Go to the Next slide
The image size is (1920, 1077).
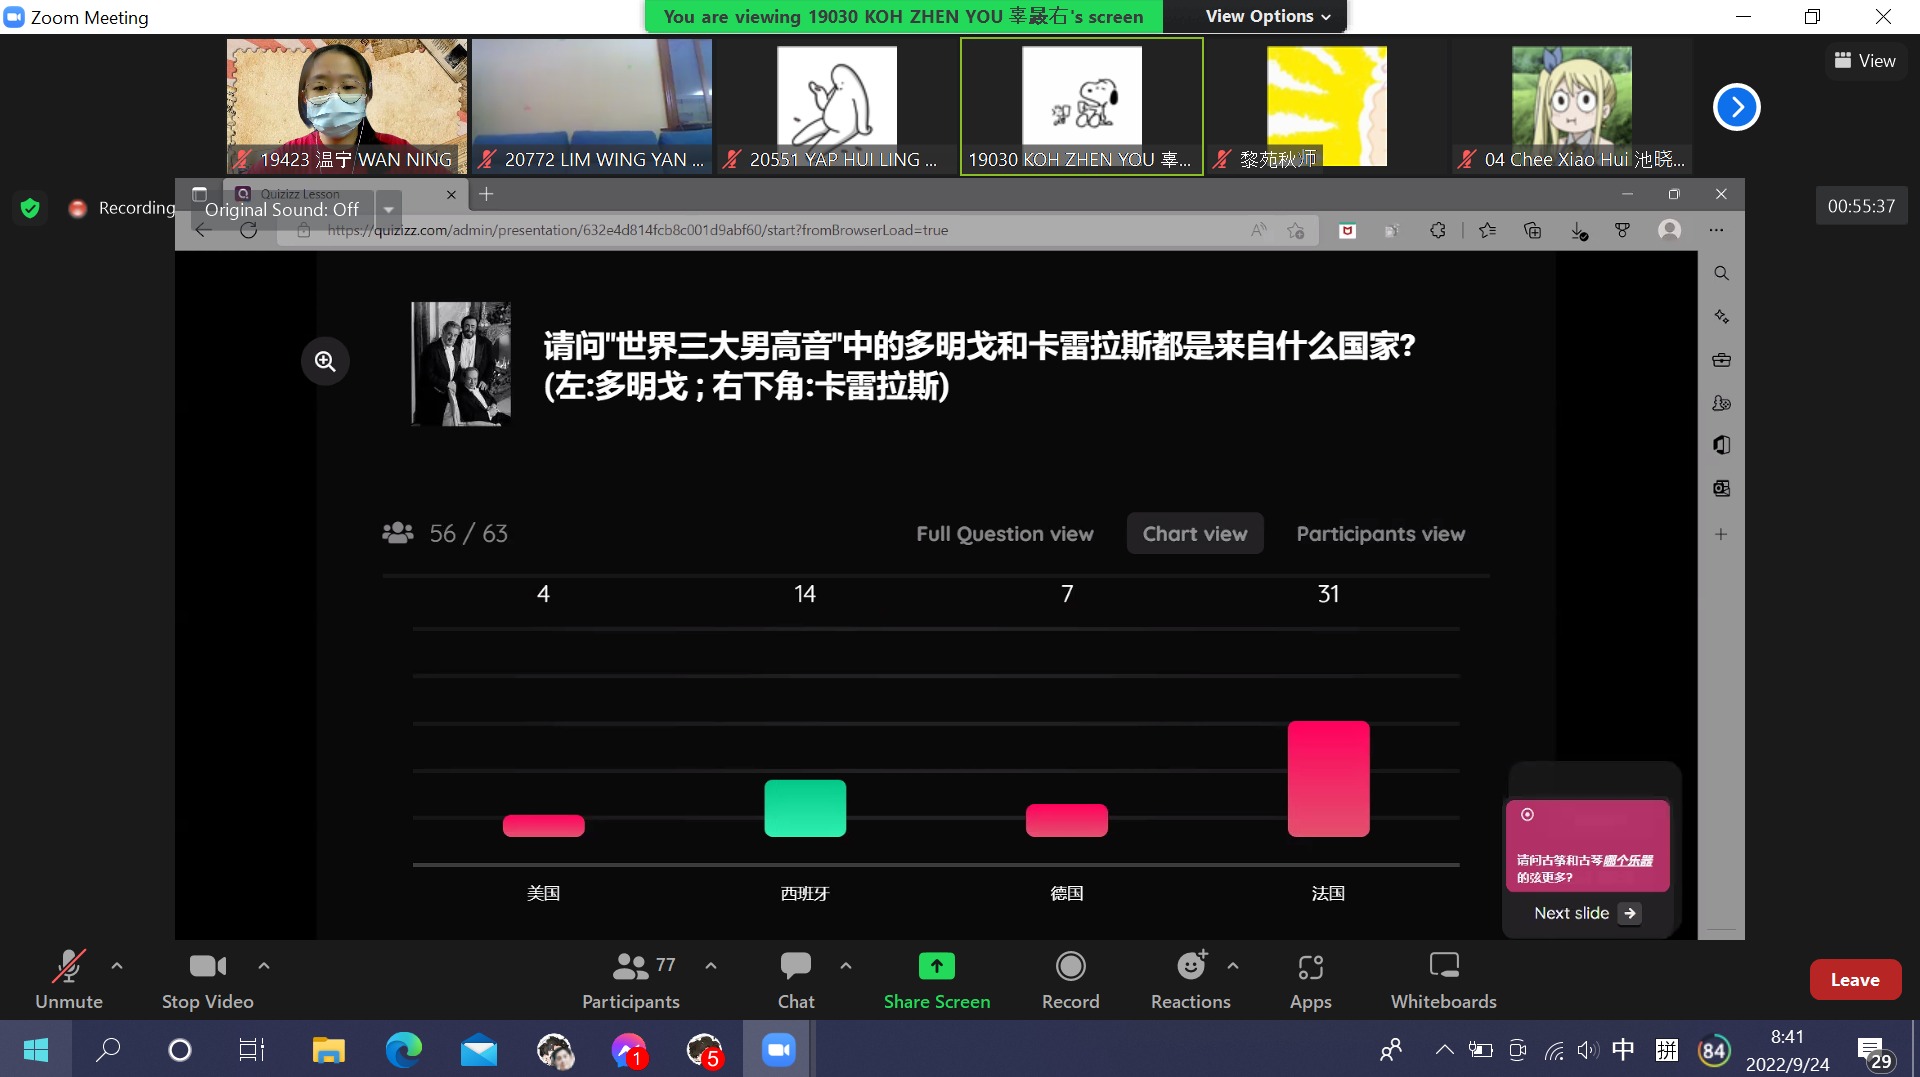click(1588, 913)
